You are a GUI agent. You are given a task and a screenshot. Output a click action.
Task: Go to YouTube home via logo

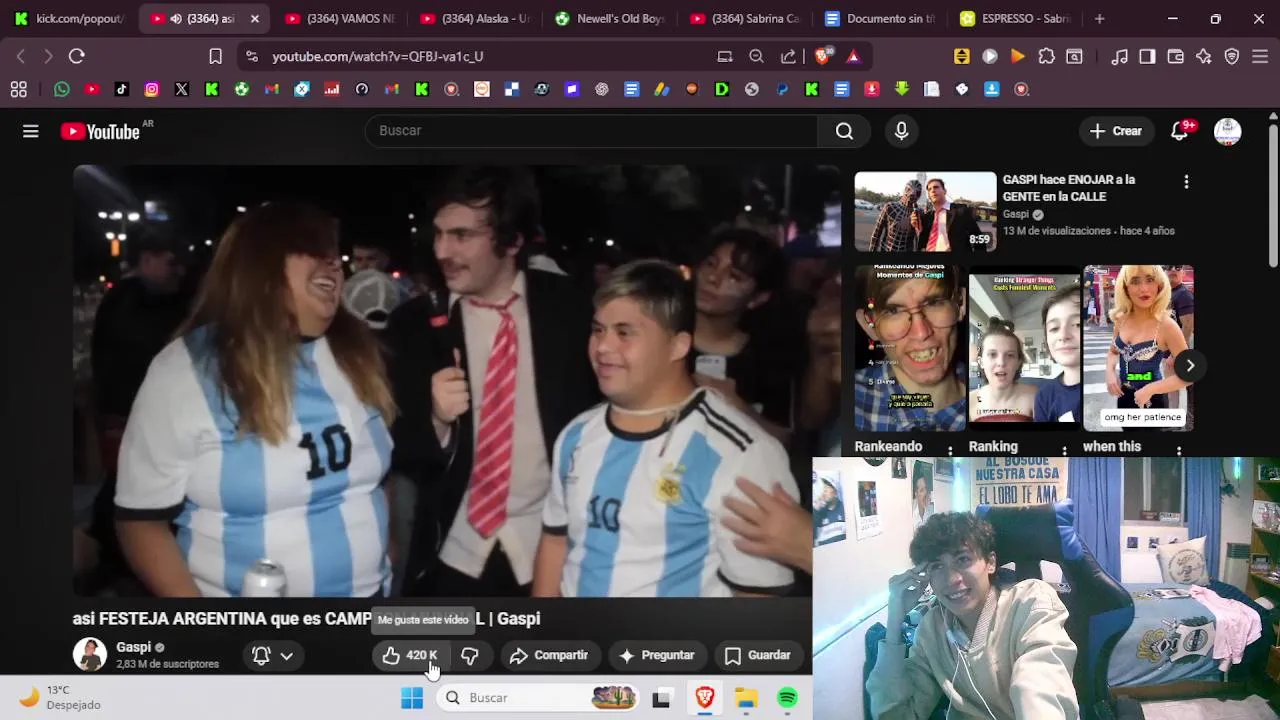click(x=100, y=131)
